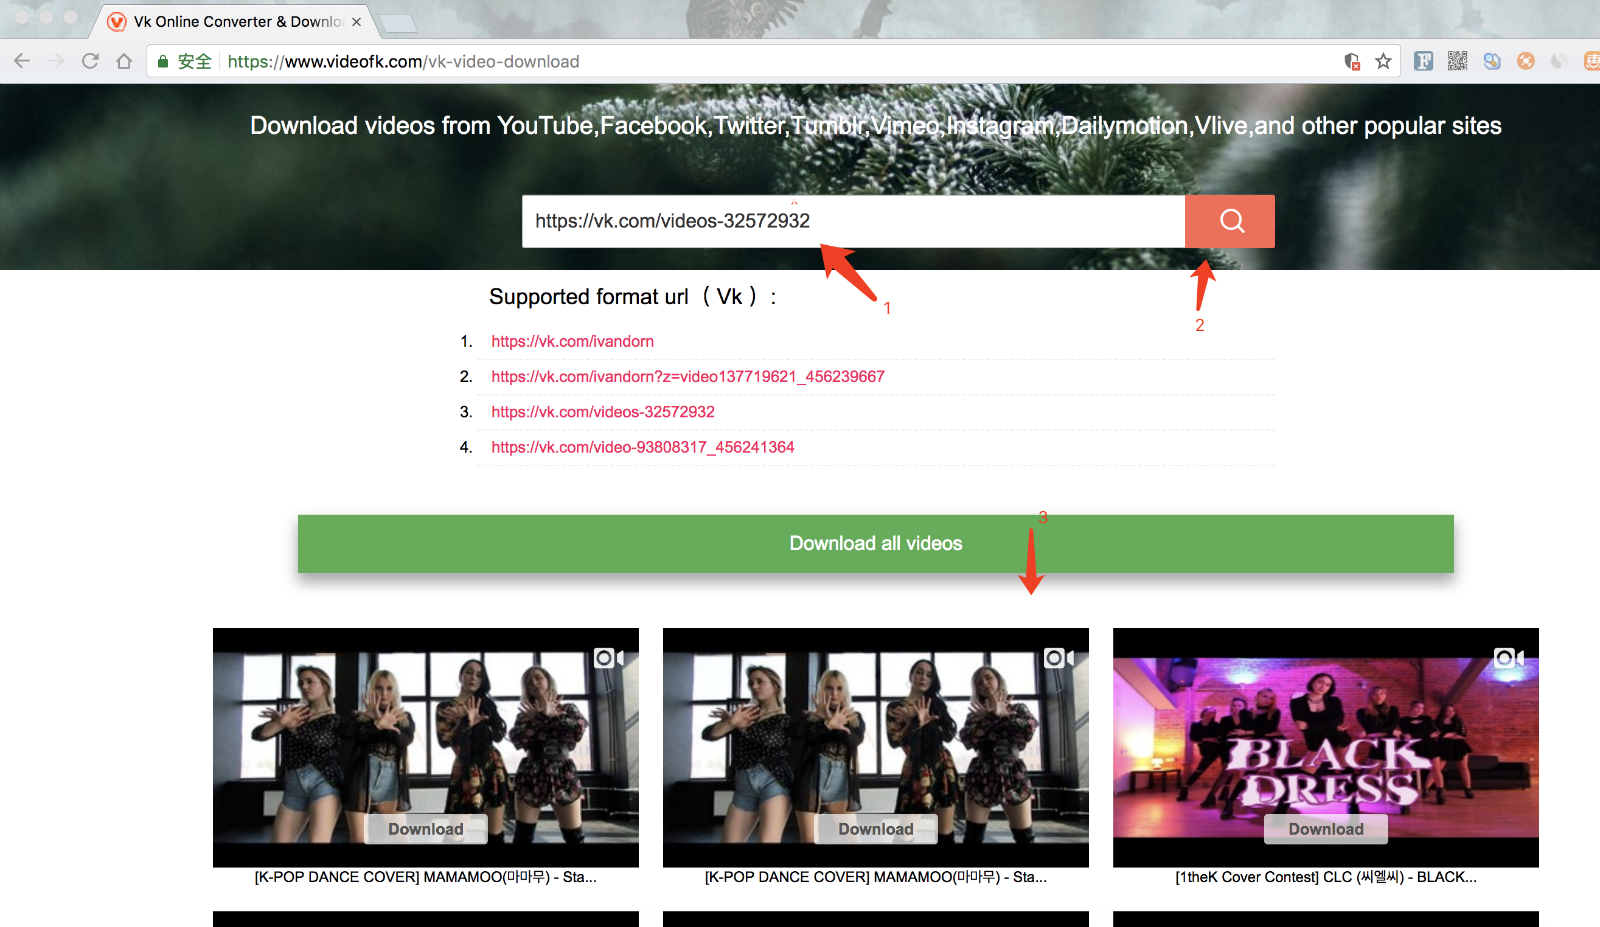Click the 'Download videos from YouTube' headline
This screenshot has height=927, width=1600.
(876, 126)
